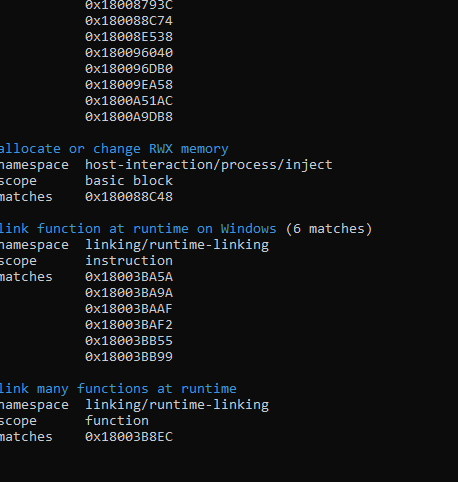The width and height of the screenshot is (458, 482).
Task: Select match address 0x18003BB55
Action: tap(129, 341)
